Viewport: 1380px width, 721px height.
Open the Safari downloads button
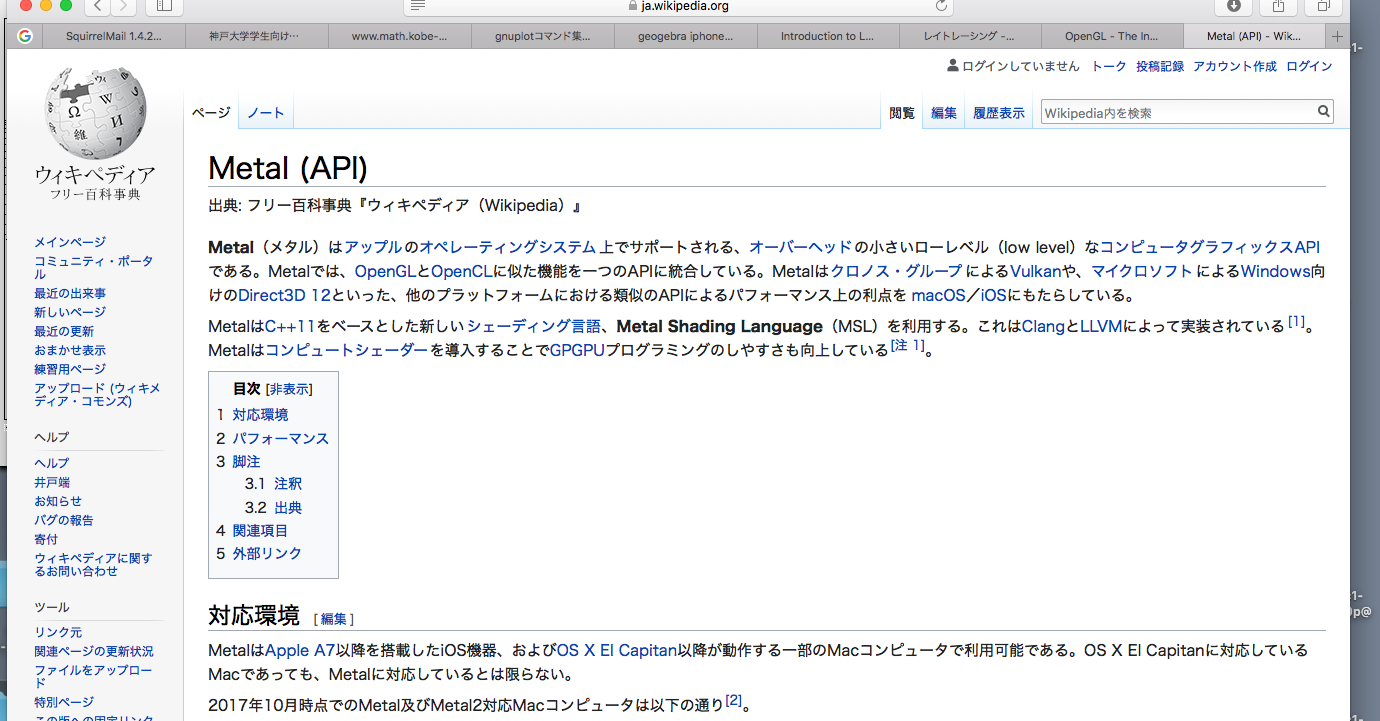(1233, 6)
